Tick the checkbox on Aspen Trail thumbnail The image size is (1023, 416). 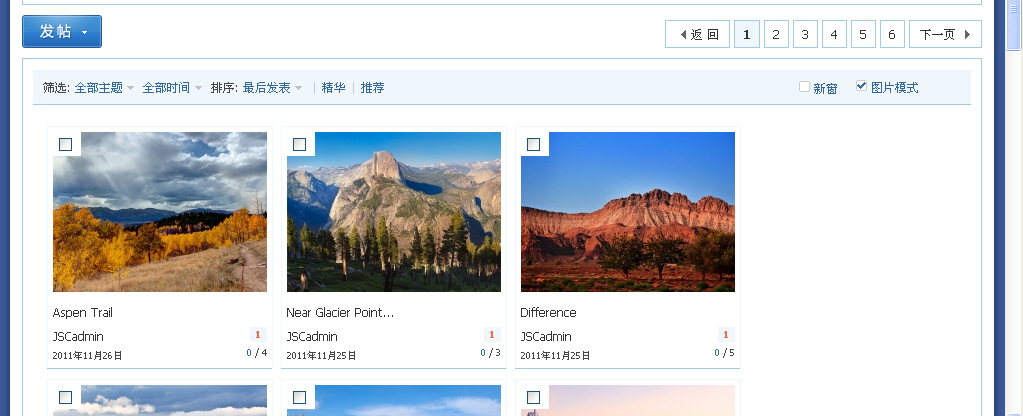pos(65,144)
